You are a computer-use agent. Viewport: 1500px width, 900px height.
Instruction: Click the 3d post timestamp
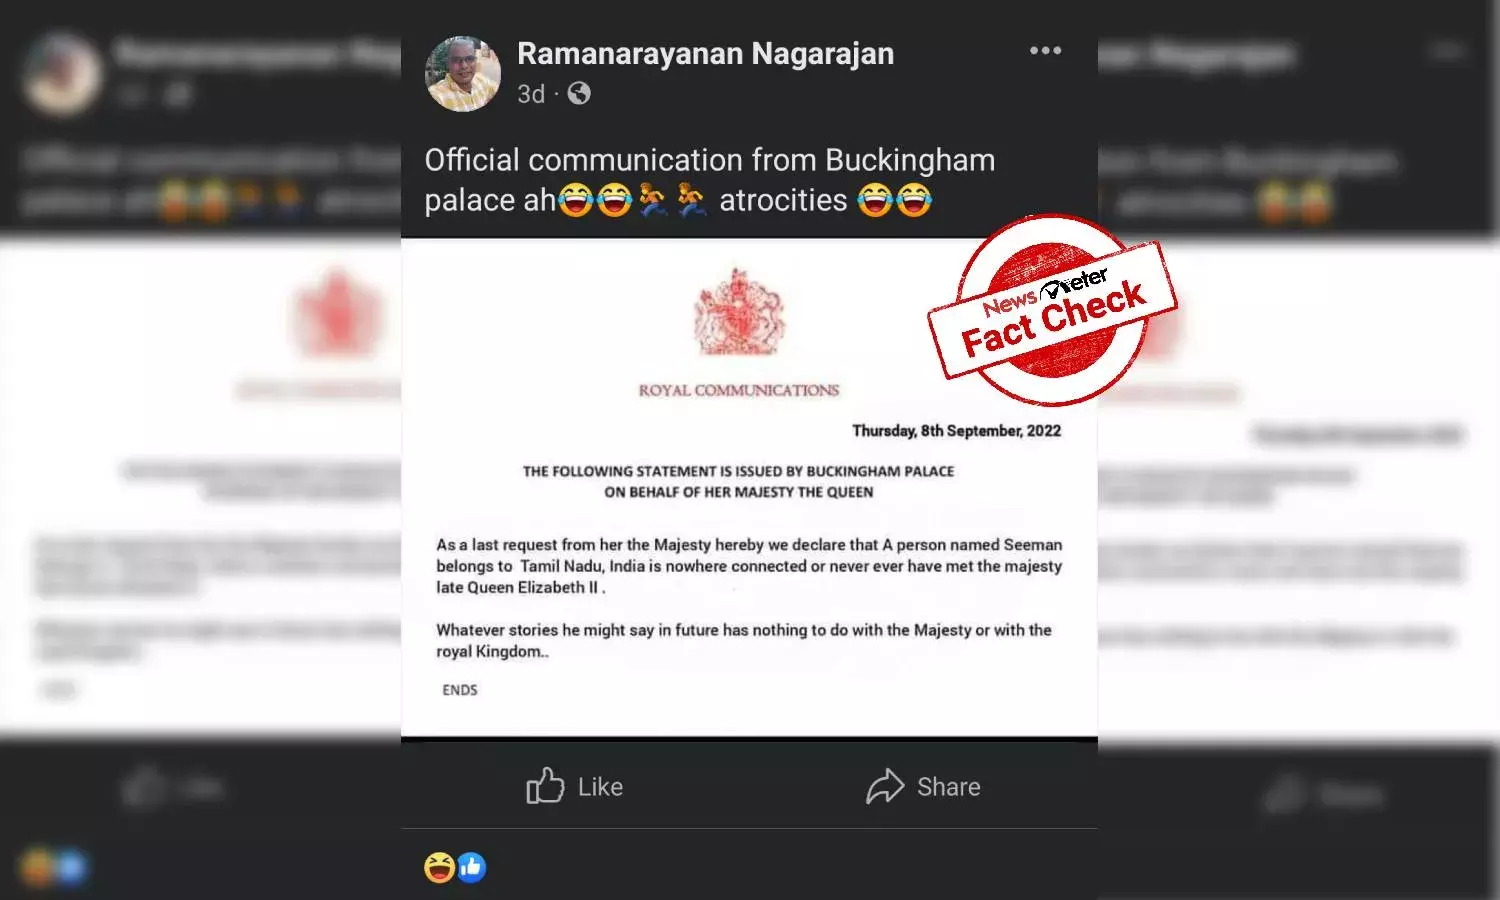click(531, 94)
